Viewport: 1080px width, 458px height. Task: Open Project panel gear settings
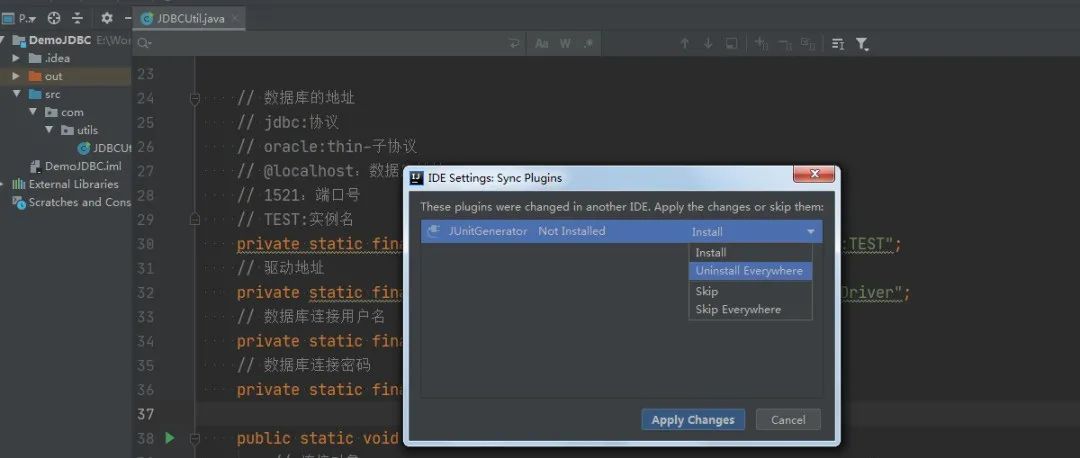(106, 18)
